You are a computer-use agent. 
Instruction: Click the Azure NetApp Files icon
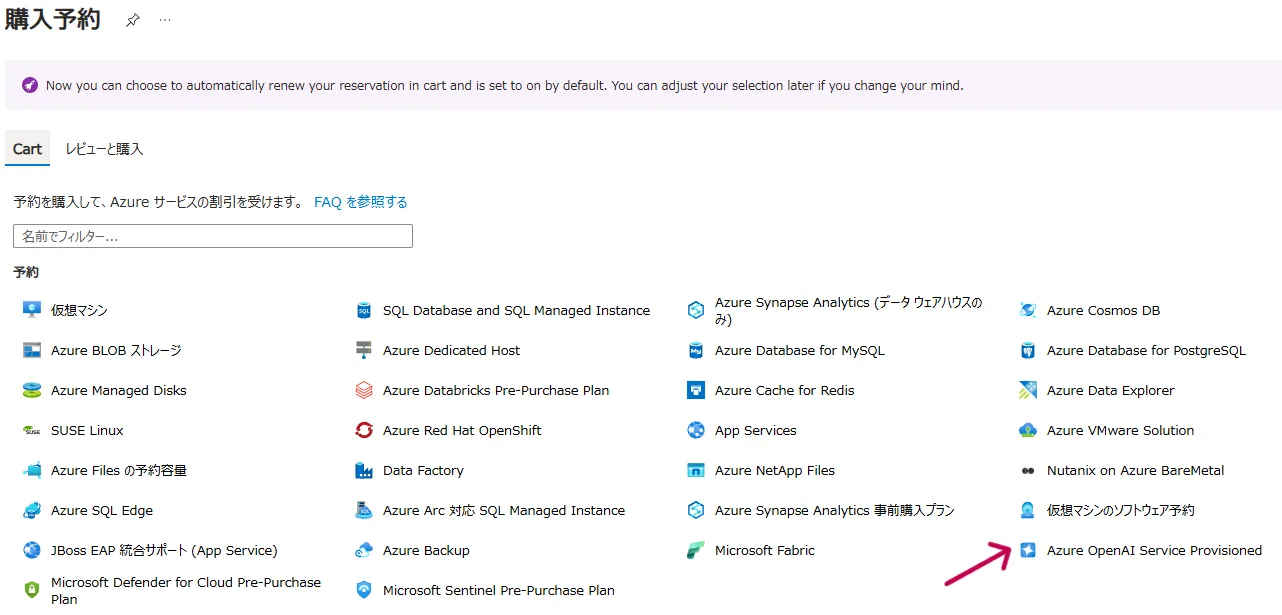696,470
